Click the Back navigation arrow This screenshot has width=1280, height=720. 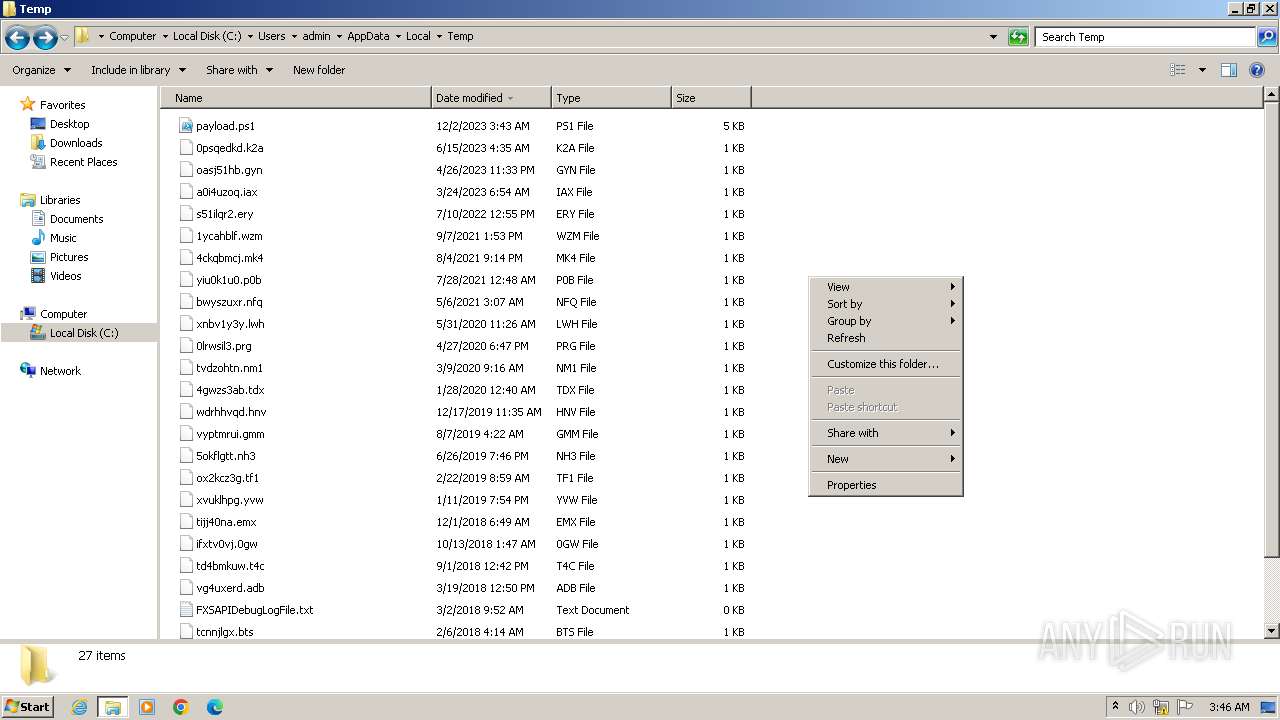click(x=17, y=37)
